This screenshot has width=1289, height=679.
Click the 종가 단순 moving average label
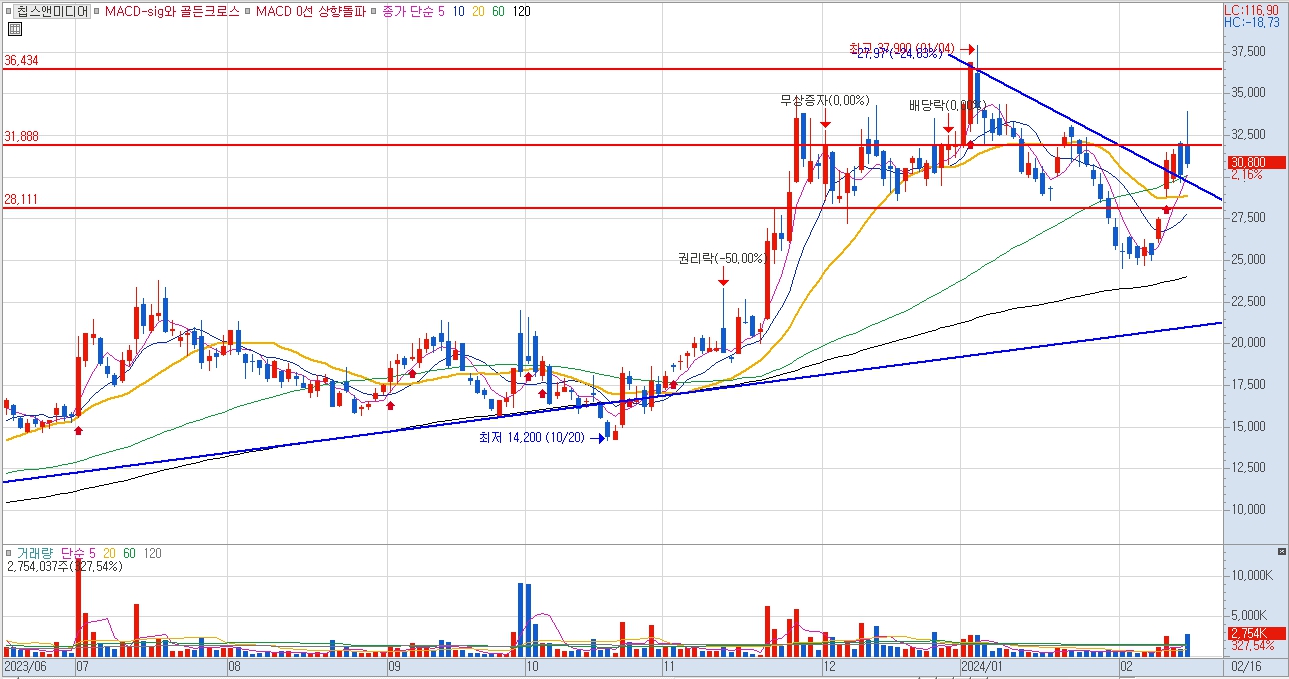tap(406, 12)
